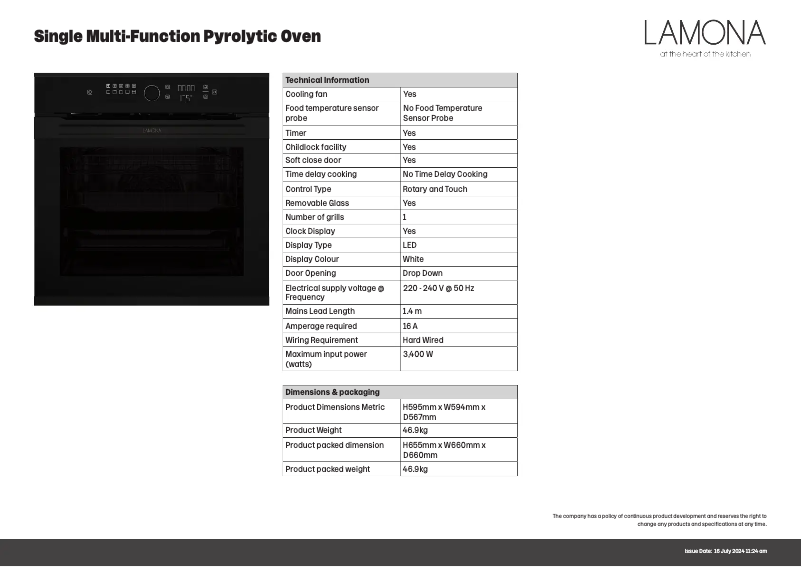Image resolution: width=802 pixels, height=567 pixels.
Task: Click the power icon on oven panel
Action: pyautogui.click(x=90, y=93)
